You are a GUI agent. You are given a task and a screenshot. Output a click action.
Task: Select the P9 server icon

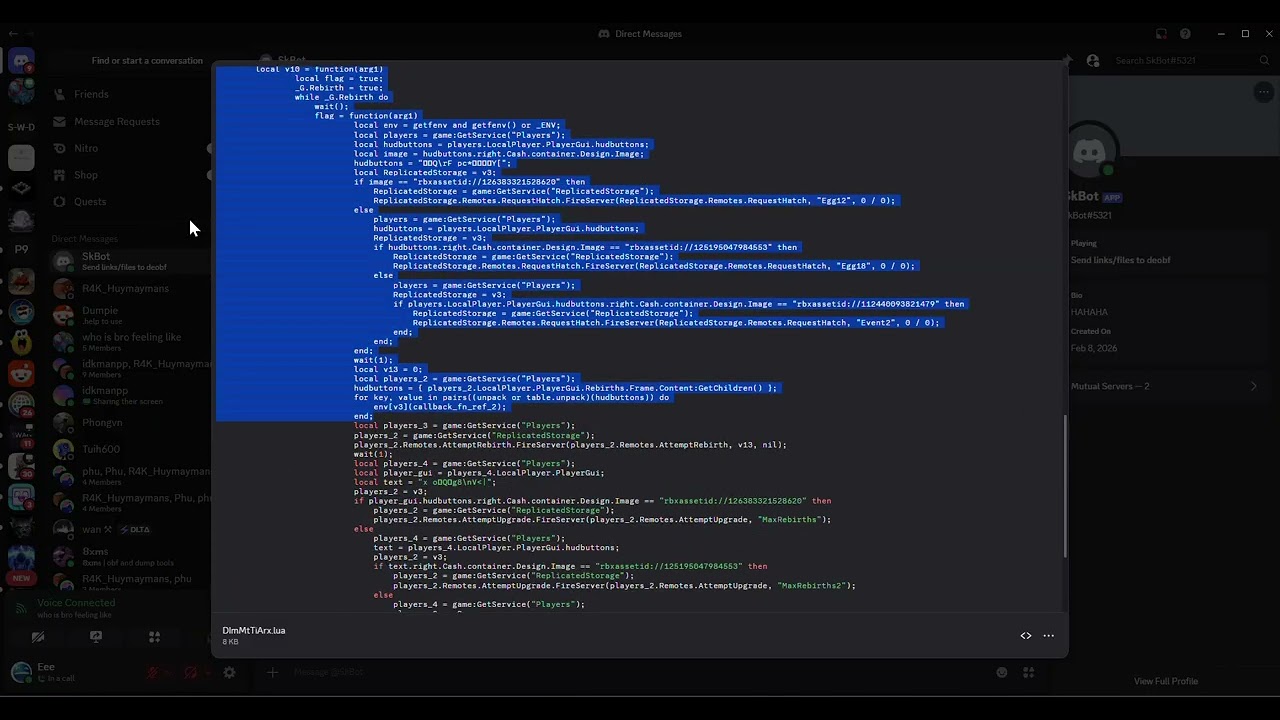[x=21, y=249]
